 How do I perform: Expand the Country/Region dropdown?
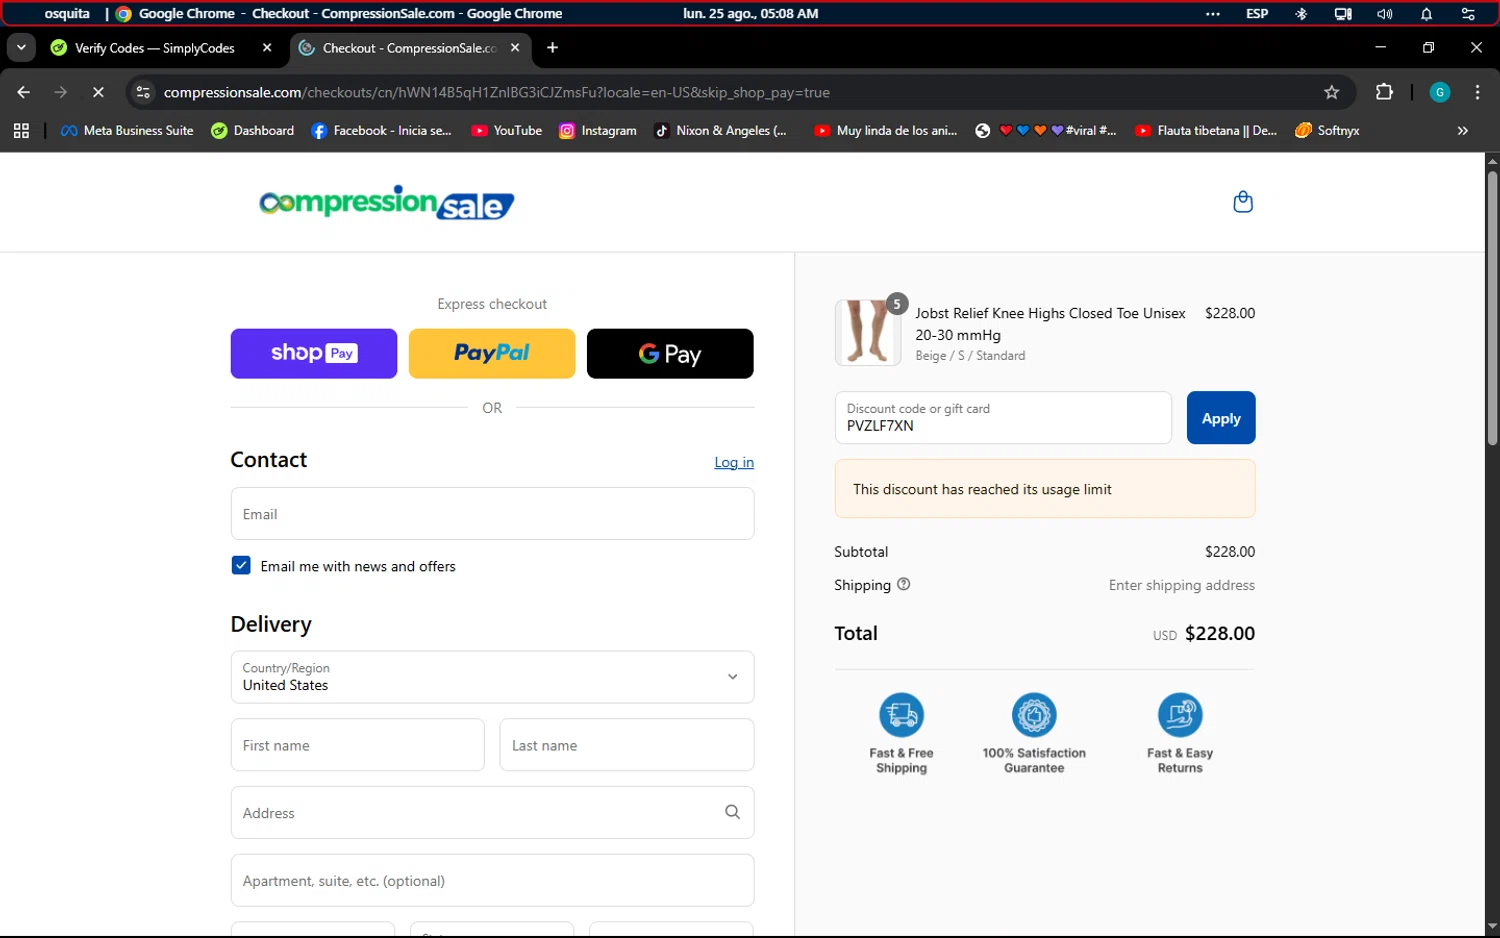click(x=492, y=677)
